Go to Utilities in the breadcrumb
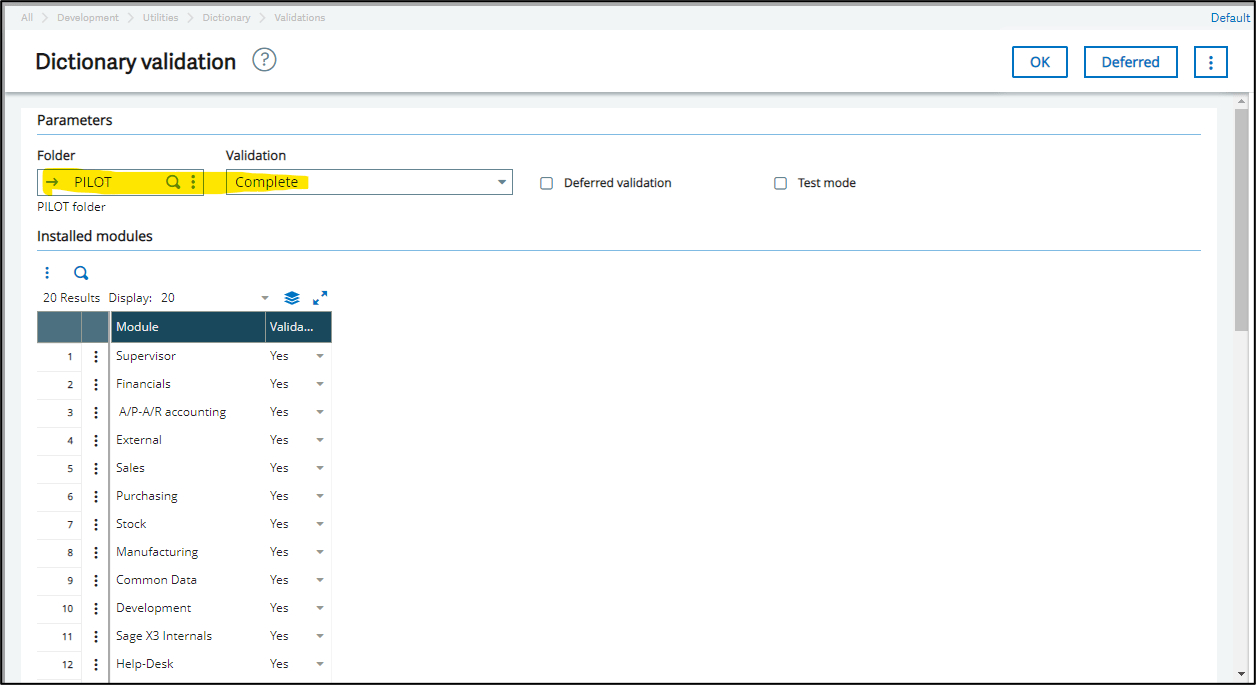 (160, 18)
